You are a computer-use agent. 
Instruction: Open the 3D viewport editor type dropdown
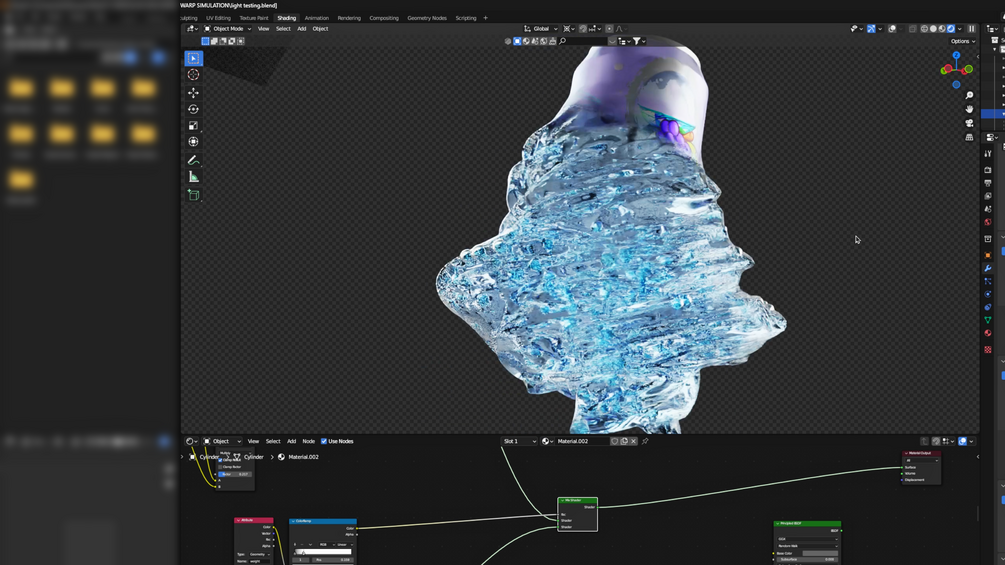pyautogui.click(x=192, y=29)
